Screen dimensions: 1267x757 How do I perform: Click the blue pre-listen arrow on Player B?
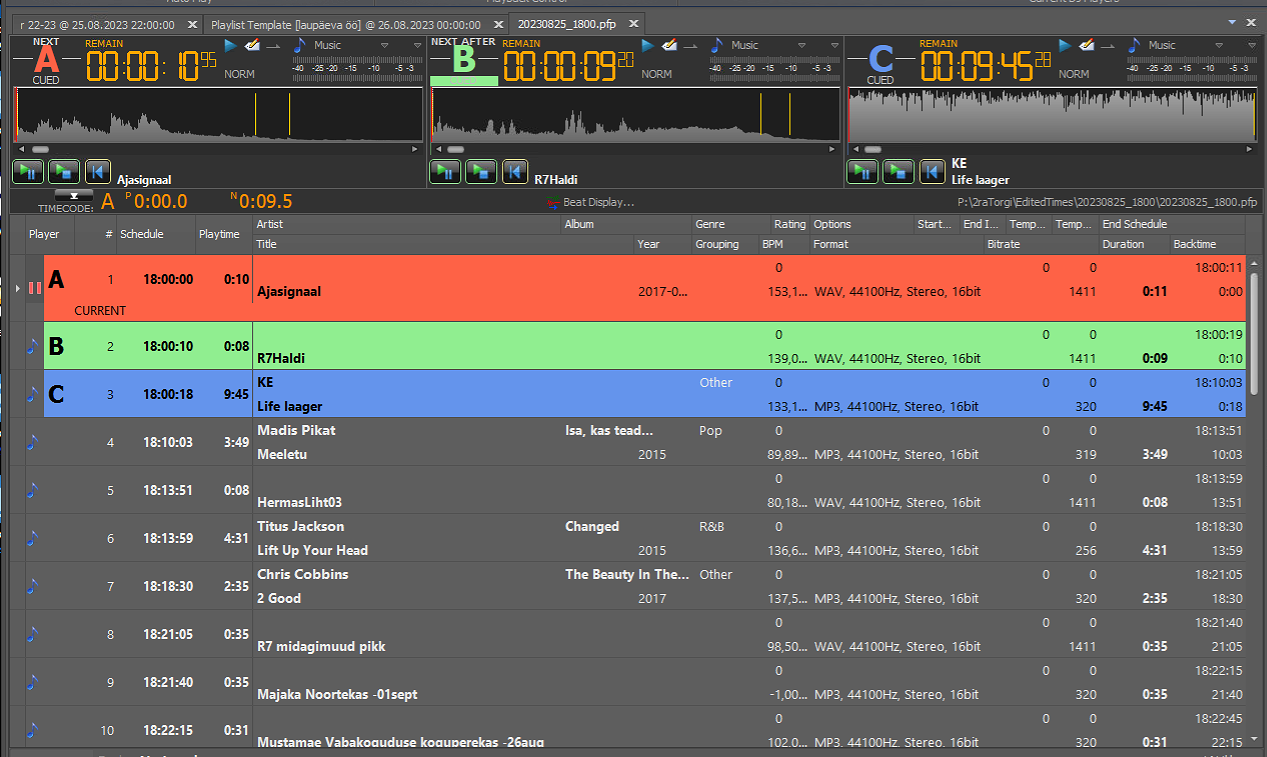[x=648, y=45]
